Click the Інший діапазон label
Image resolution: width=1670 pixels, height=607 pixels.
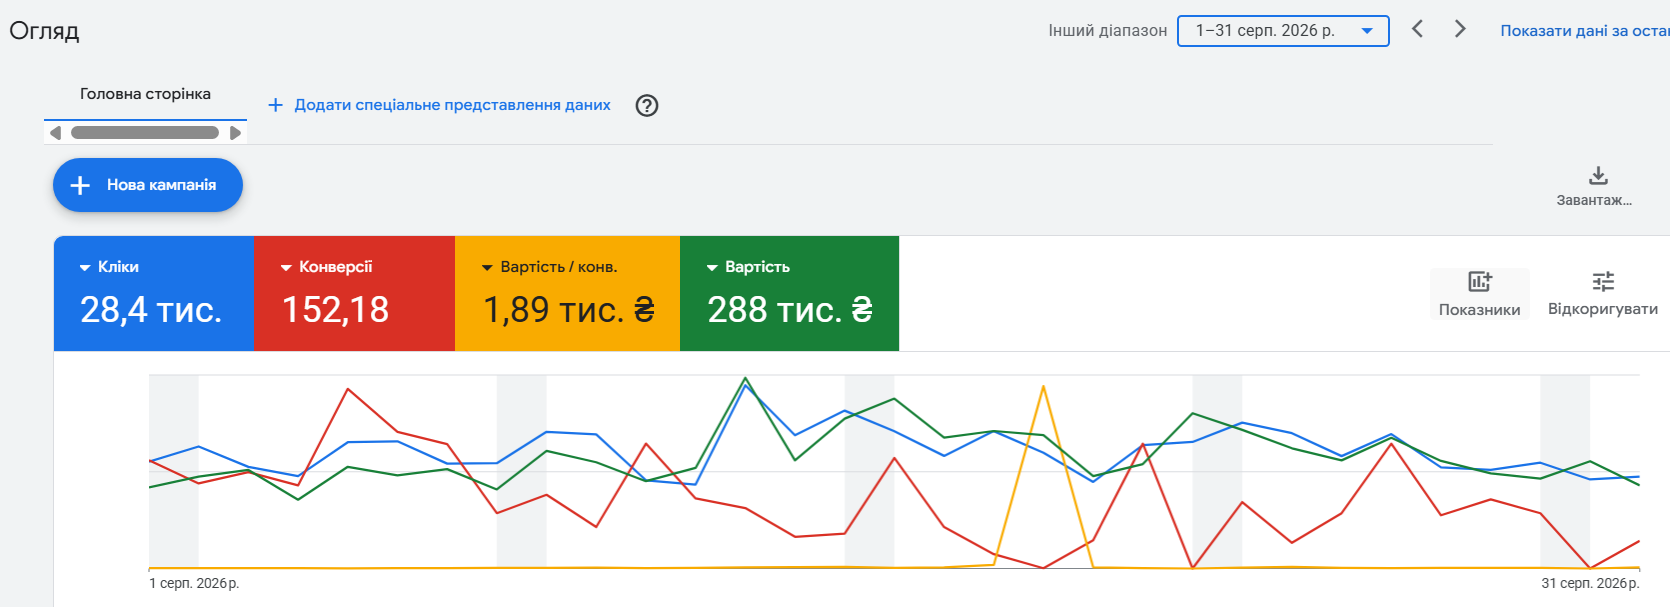click(x=1107, y=31)
